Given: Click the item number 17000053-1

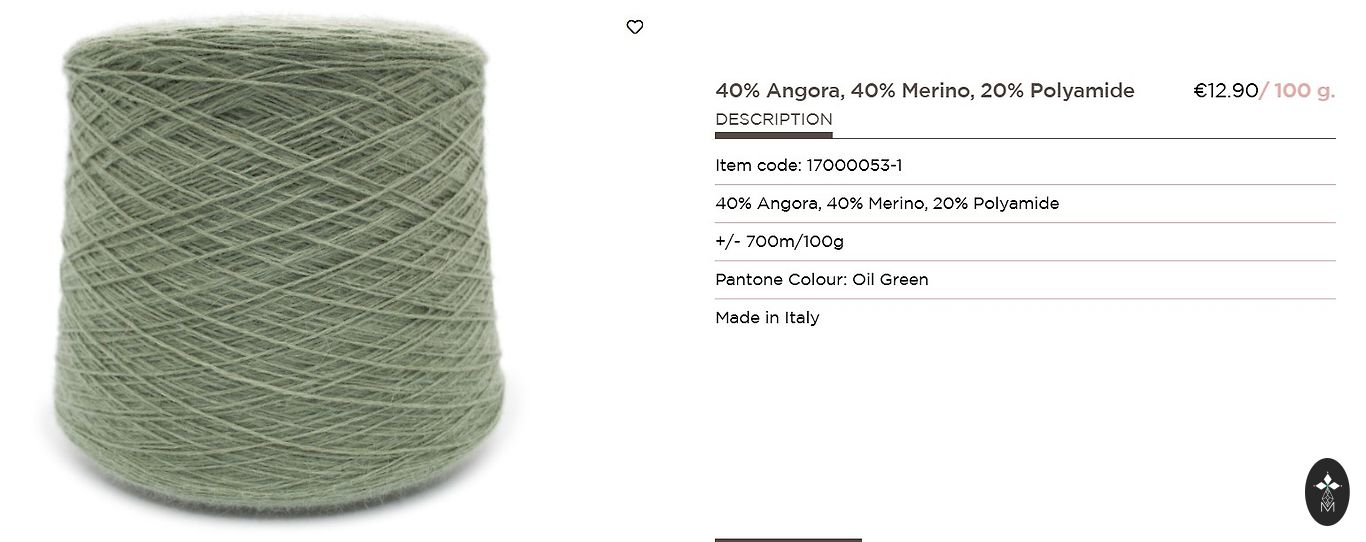Looking at the screenshot, I should [x=854, y=165].
